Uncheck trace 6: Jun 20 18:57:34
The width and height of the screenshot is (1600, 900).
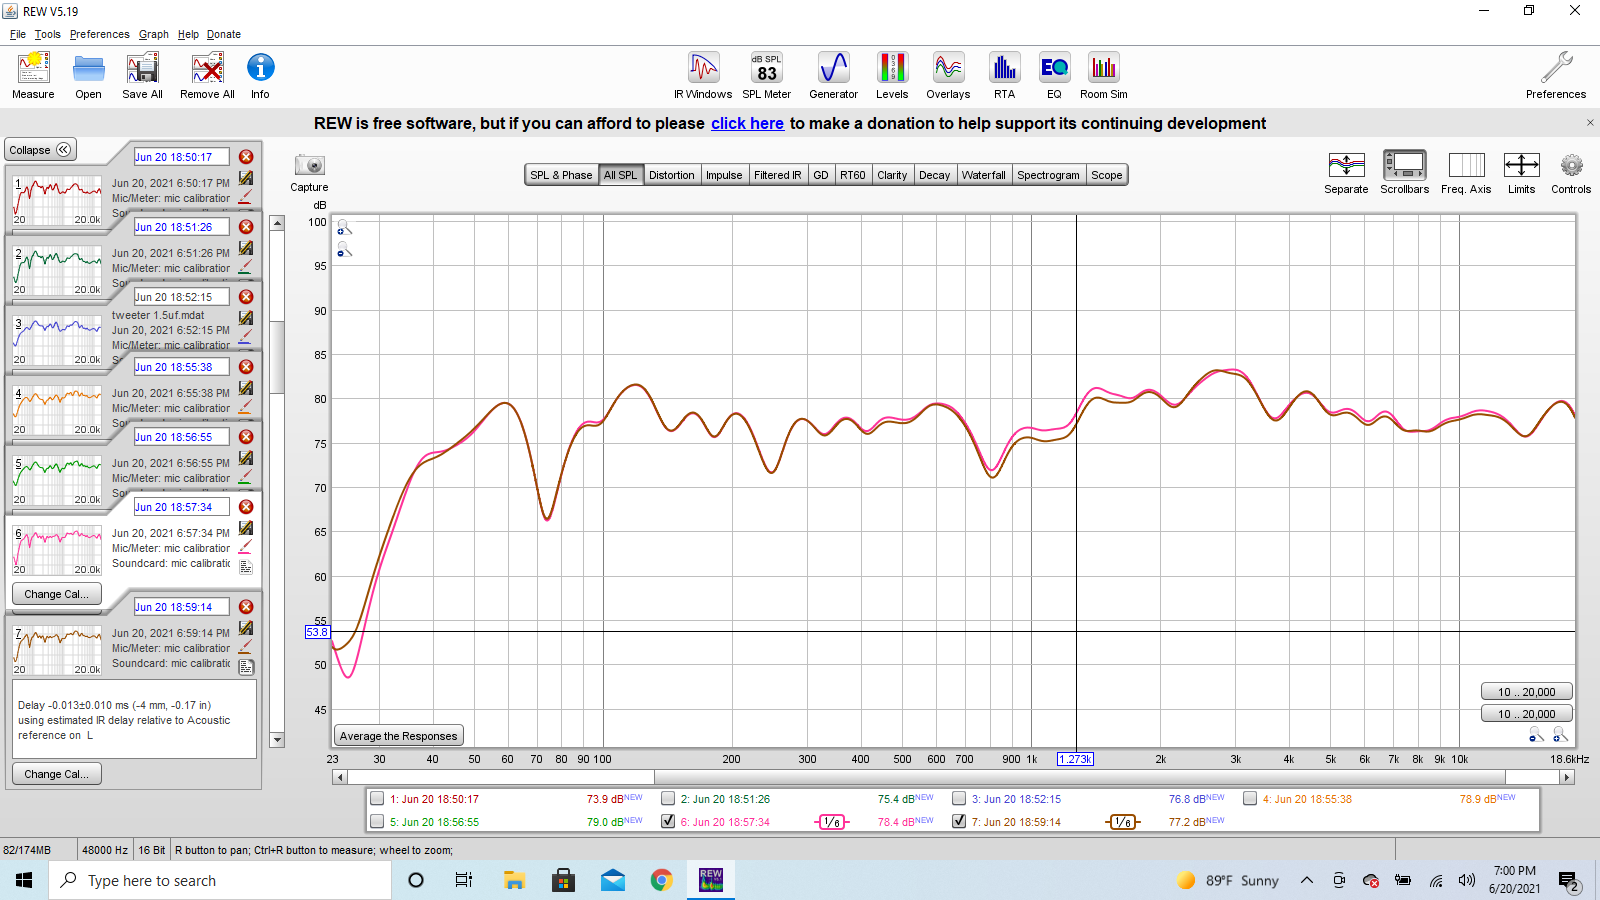pyautogui.click(x=668, y=821)
